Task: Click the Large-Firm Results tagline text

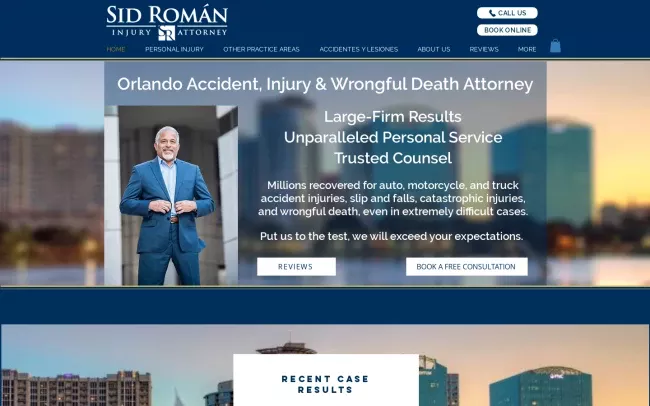Action: click(x=393, y=117)
